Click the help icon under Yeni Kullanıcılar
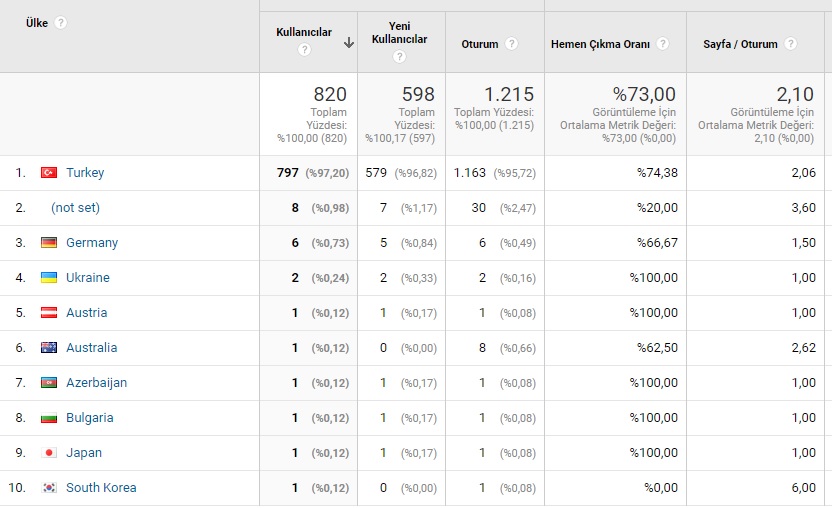This screenshot has width=832, height=508. point(399,57)
